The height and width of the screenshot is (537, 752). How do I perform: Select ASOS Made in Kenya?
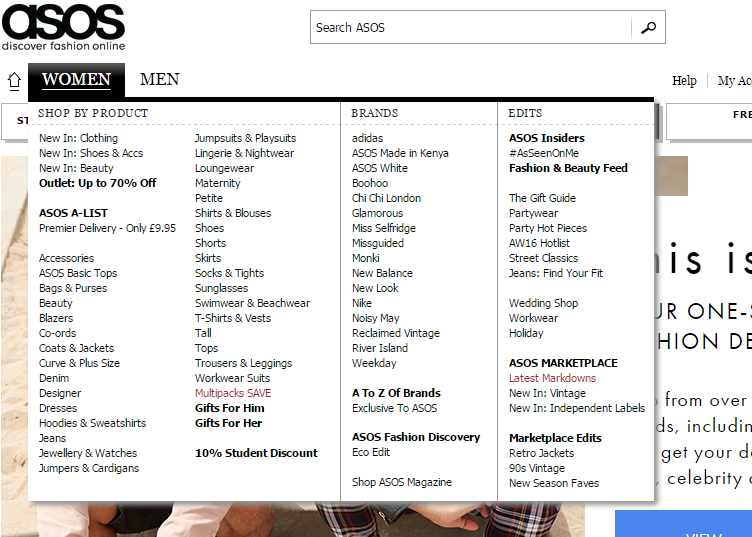pos(400,153)
